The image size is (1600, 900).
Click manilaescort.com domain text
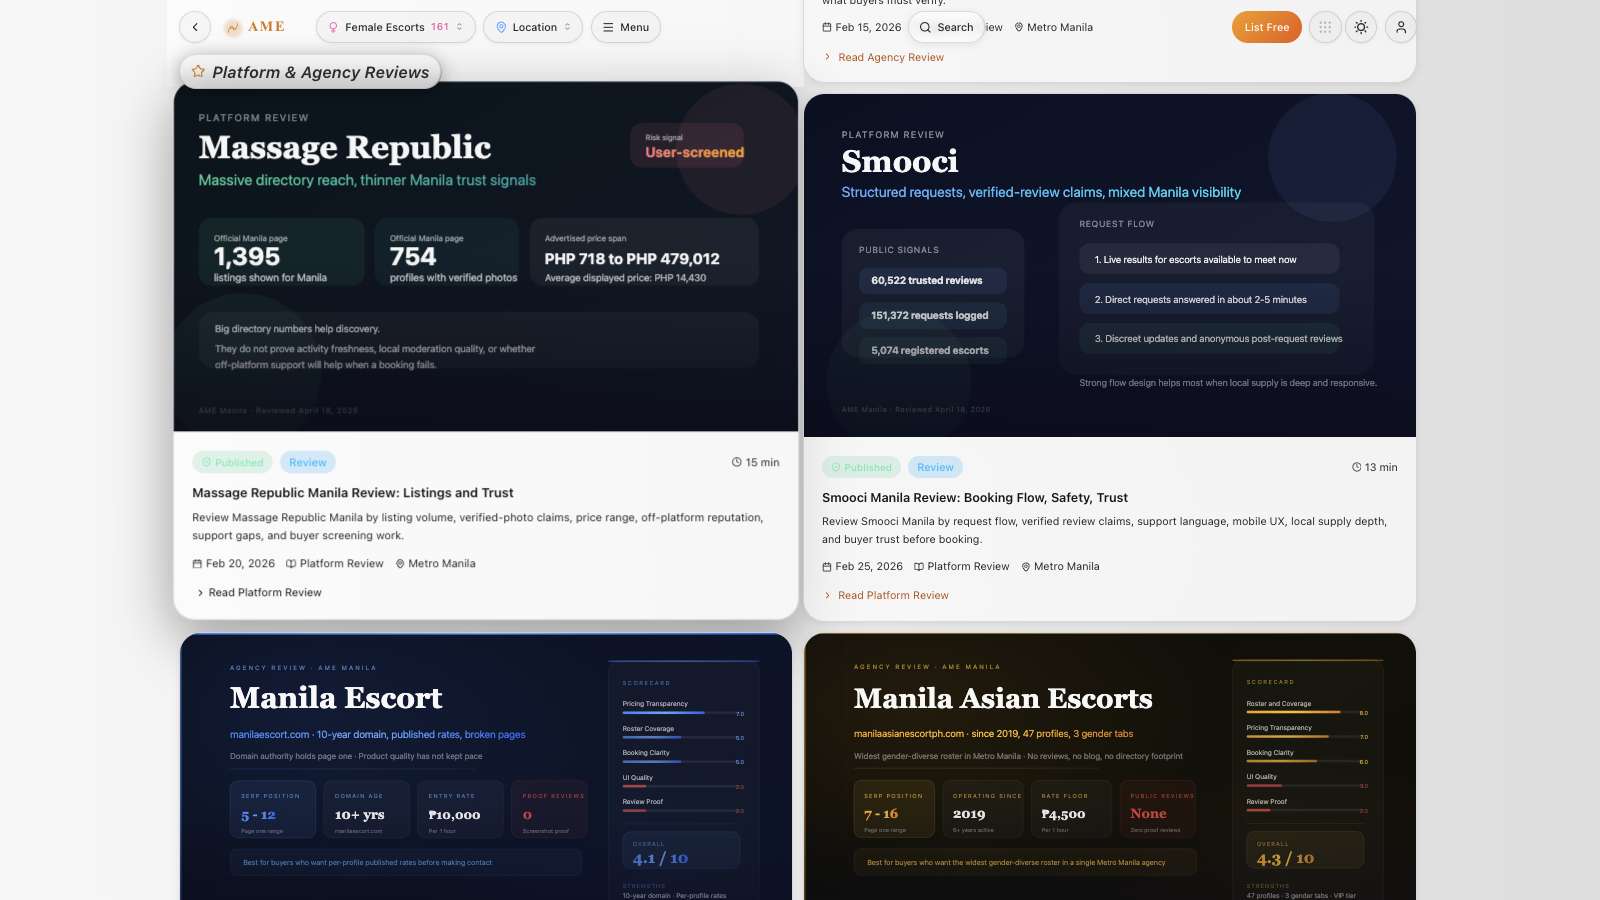pyautogui.click(x=269, y=735)
